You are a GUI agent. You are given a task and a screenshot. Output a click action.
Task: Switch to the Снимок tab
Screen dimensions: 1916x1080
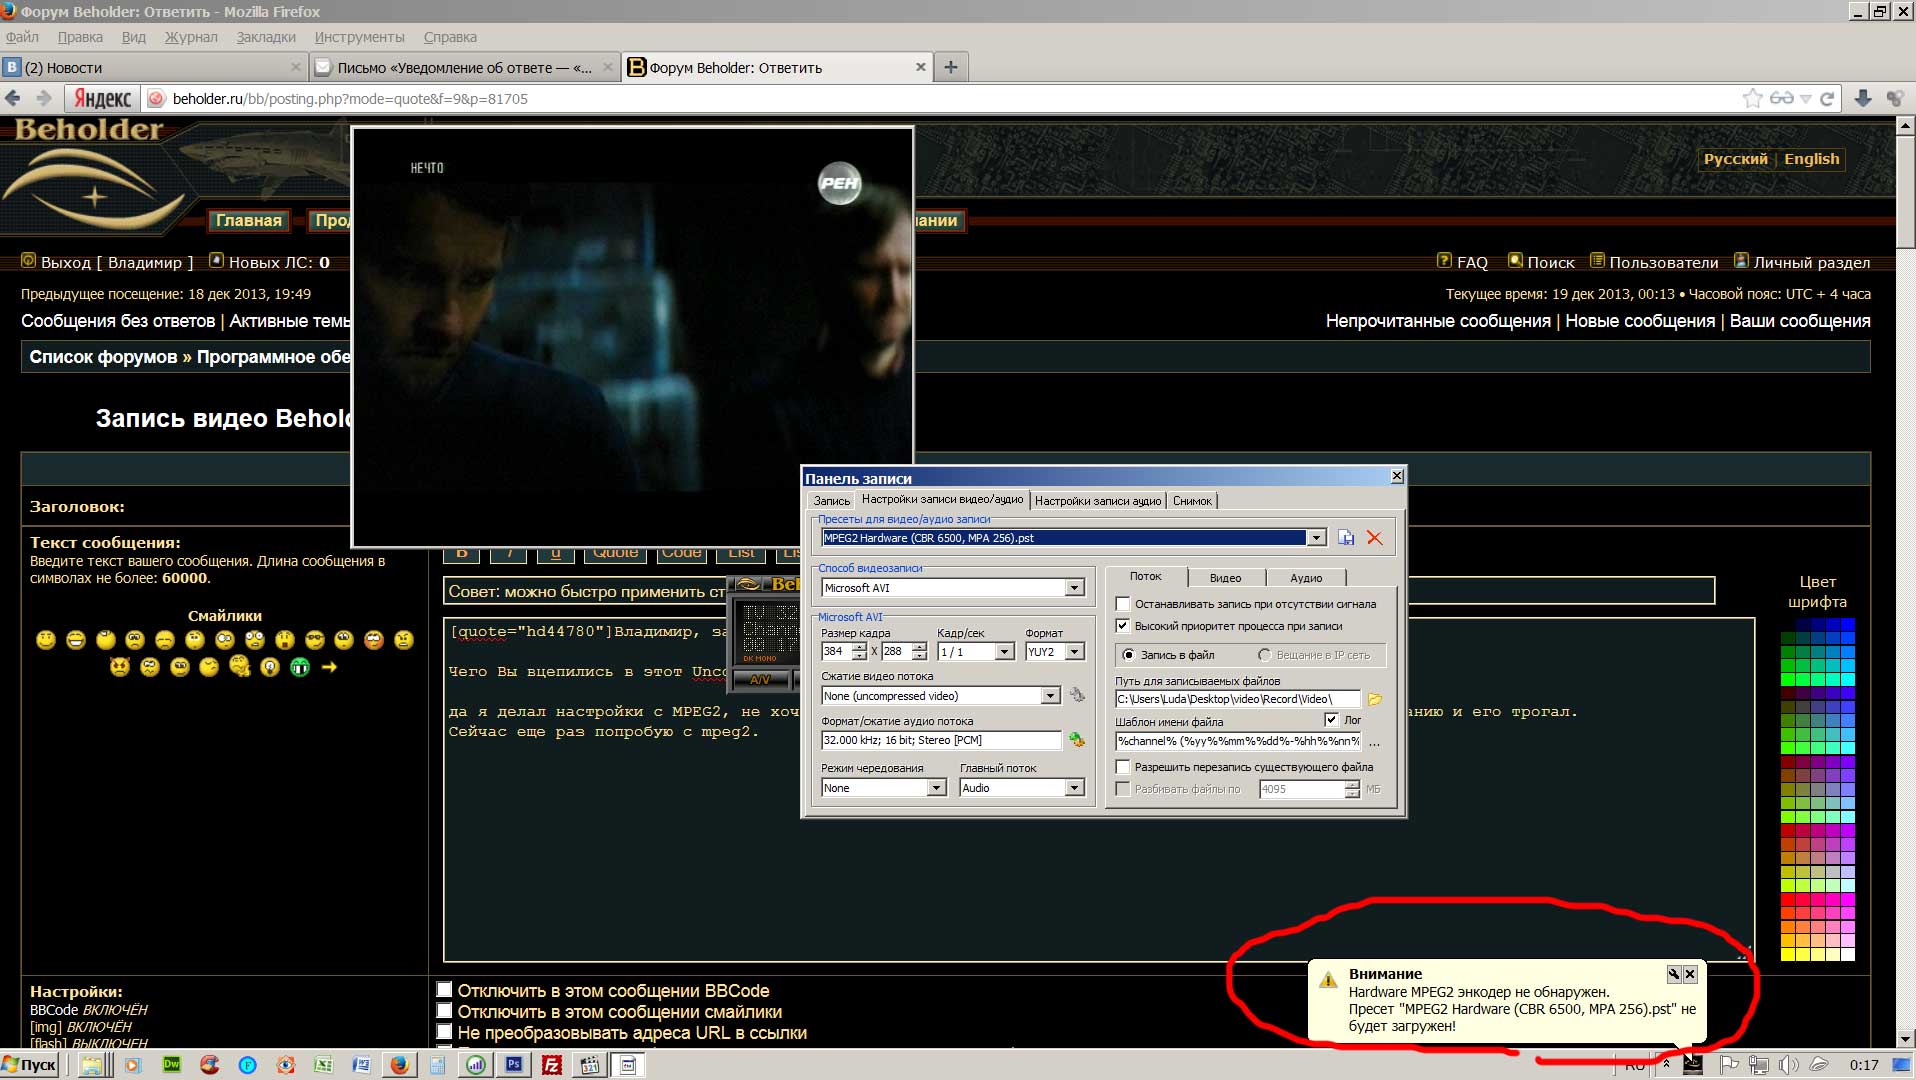[x=1192, y=501]
